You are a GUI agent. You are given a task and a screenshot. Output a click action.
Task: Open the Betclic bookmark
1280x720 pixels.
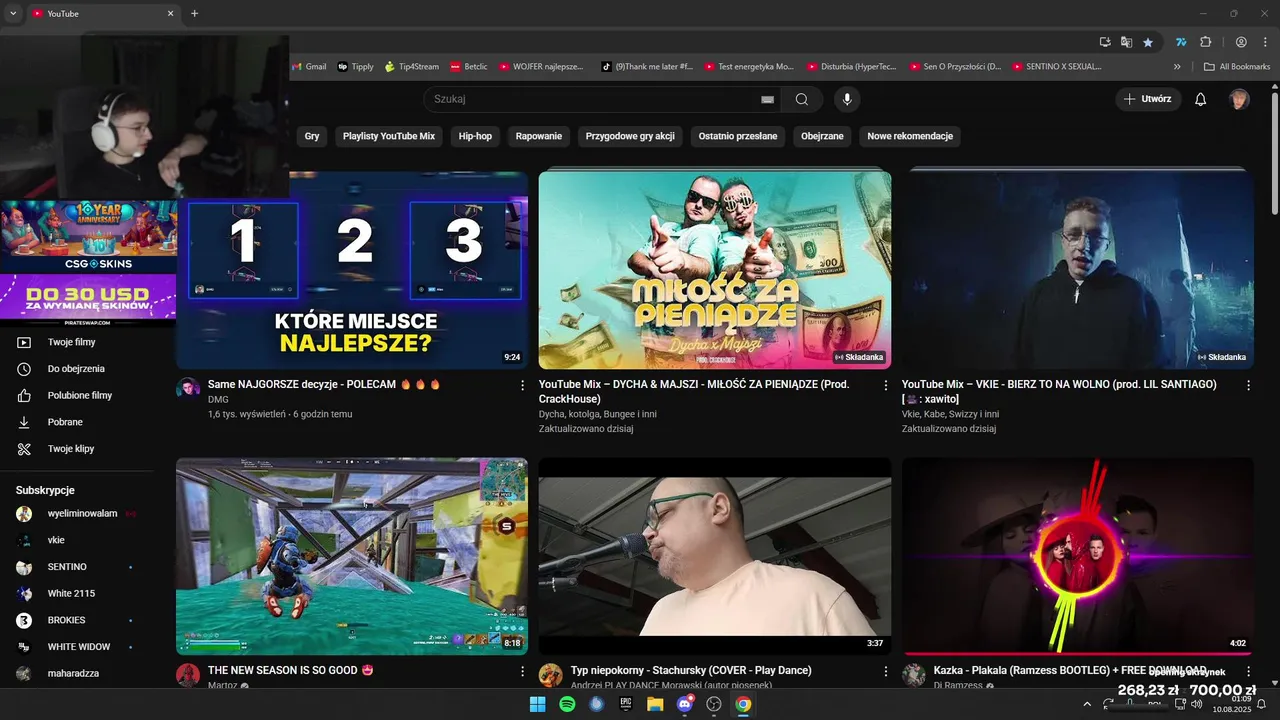tap(468, 67)
